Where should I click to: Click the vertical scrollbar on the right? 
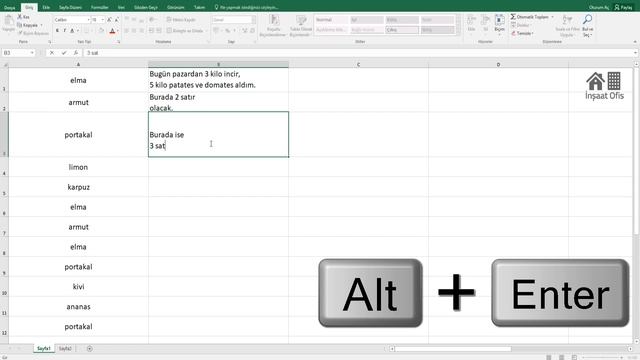(x=636, y=151)
